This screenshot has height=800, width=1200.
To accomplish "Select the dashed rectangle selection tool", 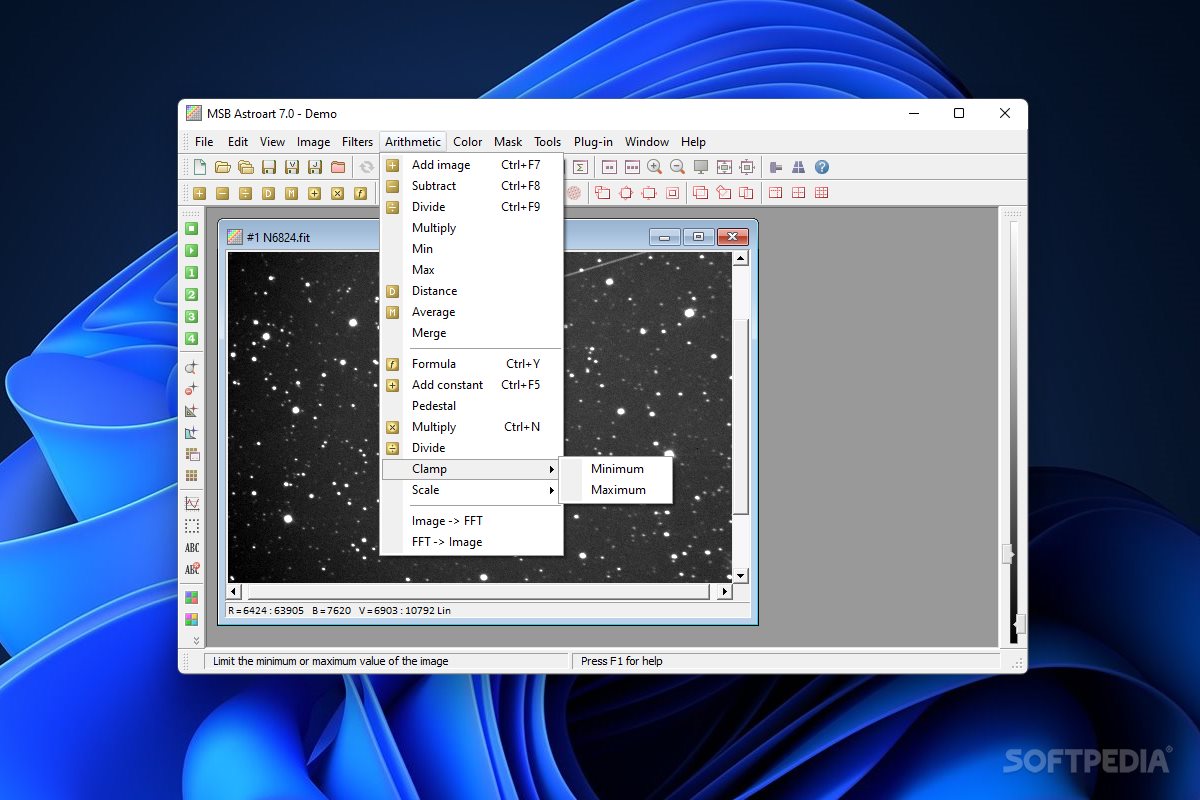I will coord(191,526).
